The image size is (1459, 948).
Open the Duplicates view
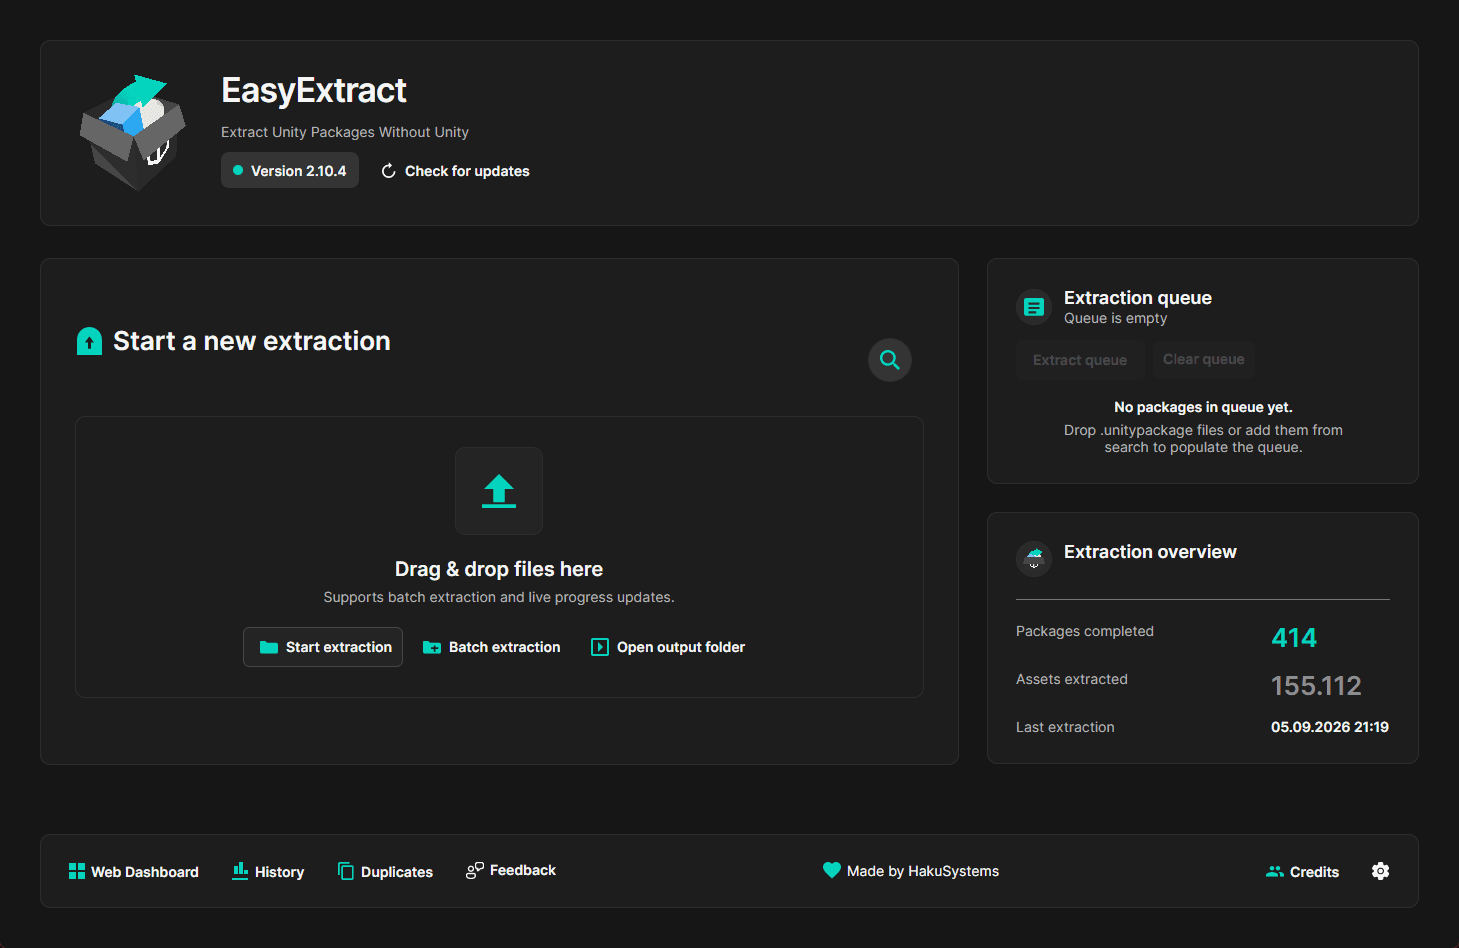(x=386, y=872)
